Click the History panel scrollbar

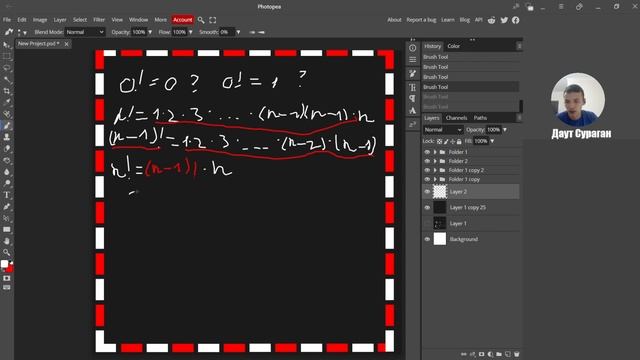[x=521, y=105]
